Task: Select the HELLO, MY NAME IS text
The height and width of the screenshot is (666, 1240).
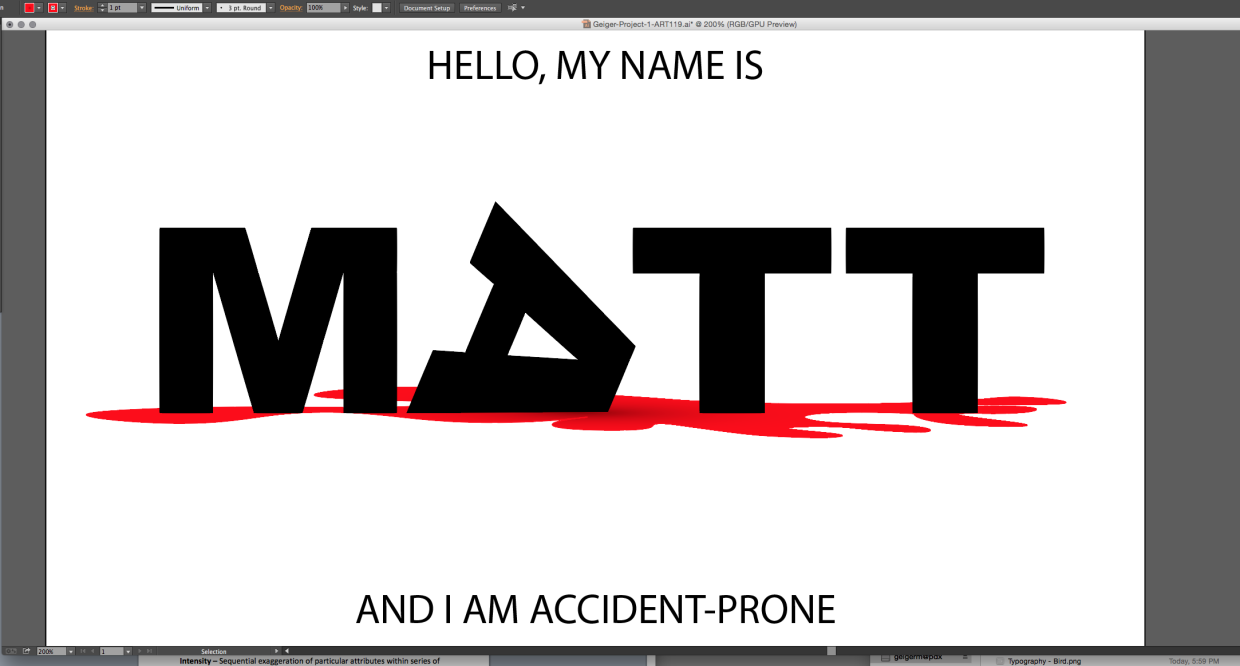Action: (x=595, y=66)
